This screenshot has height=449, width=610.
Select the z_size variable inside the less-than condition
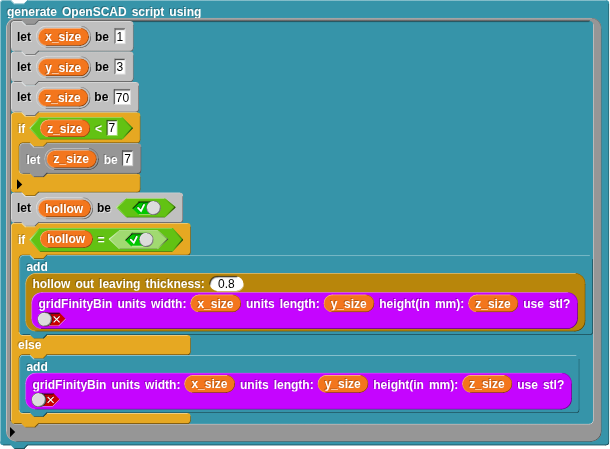(65, 128)
